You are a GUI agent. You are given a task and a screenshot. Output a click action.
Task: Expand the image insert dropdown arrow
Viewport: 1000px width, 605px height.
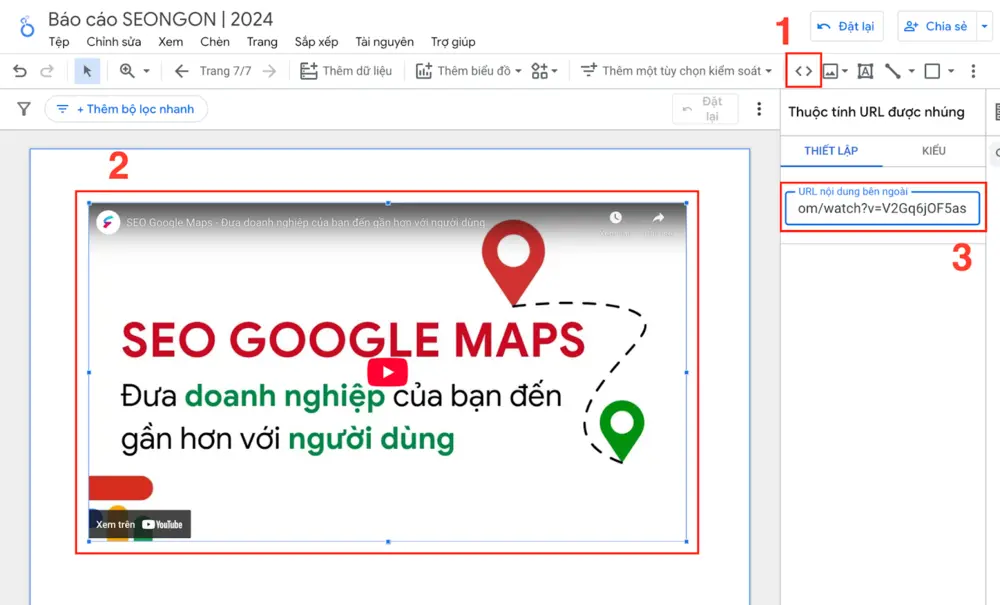[845, 71]
